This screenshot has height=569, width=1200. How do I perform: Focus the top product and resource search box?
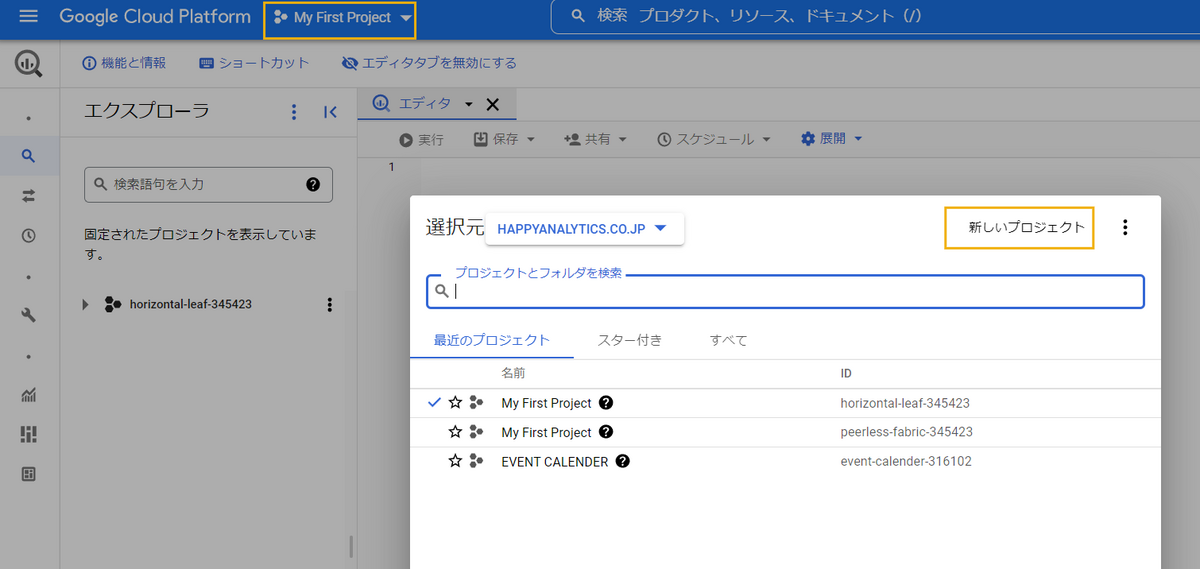coord(875,17)
